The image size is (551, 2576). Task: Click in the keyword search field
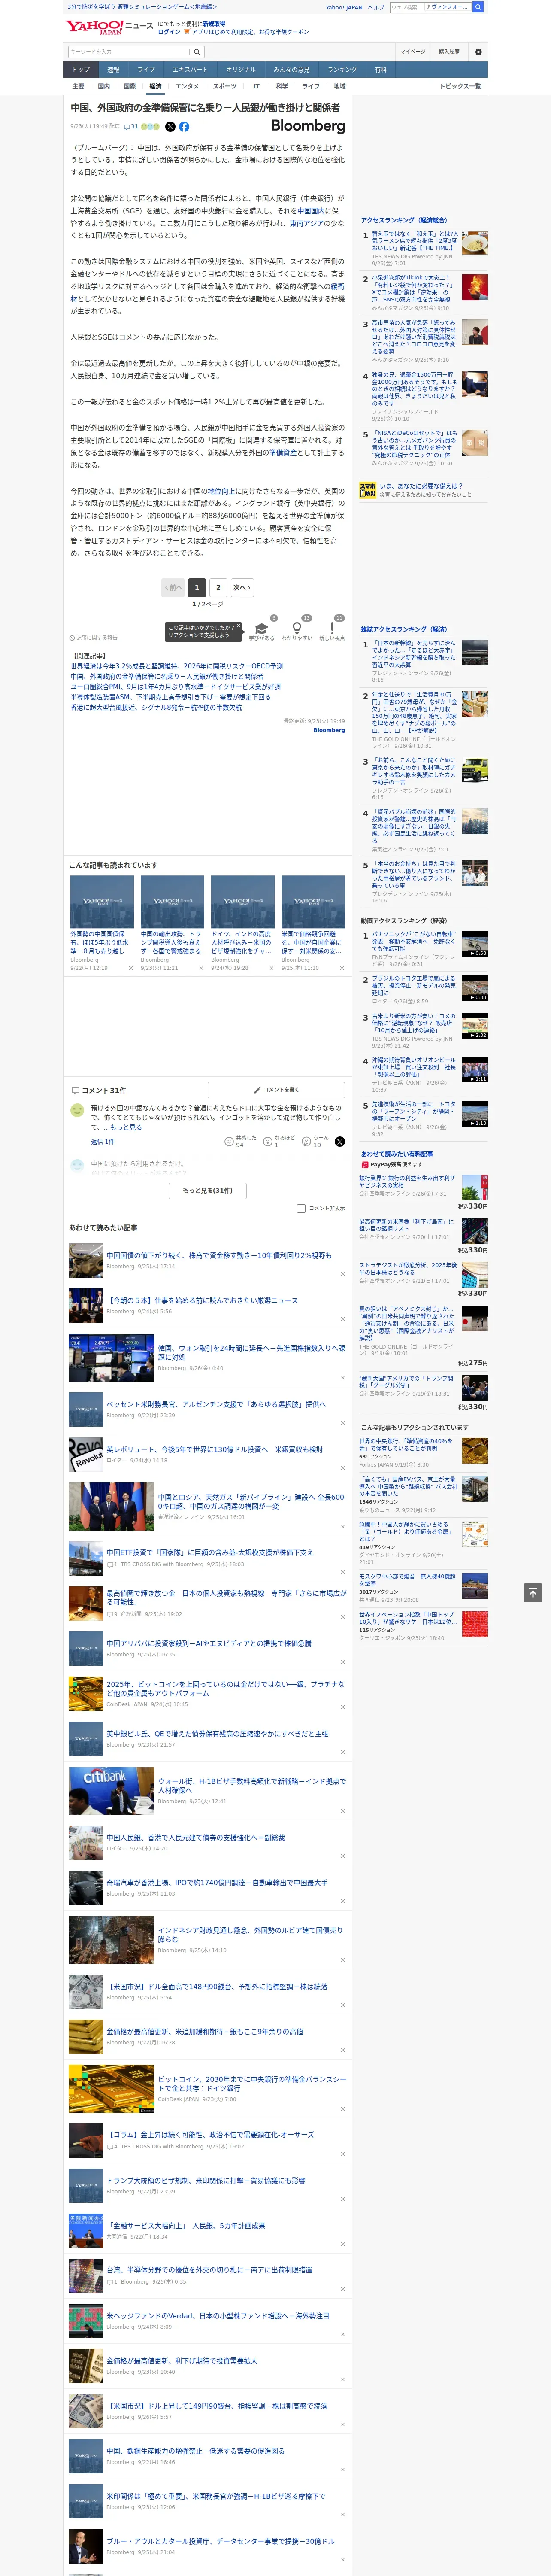128,52
